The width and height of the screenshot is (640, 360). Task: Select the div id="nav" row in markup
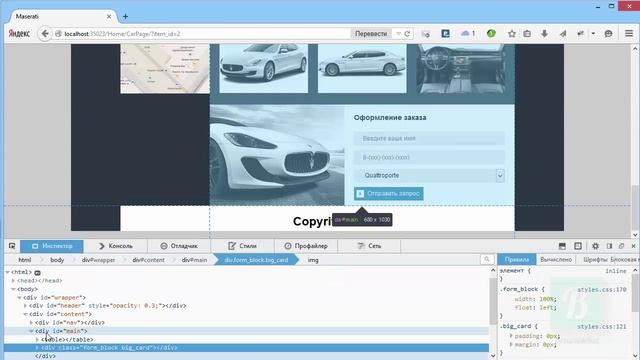click(247, 322)
